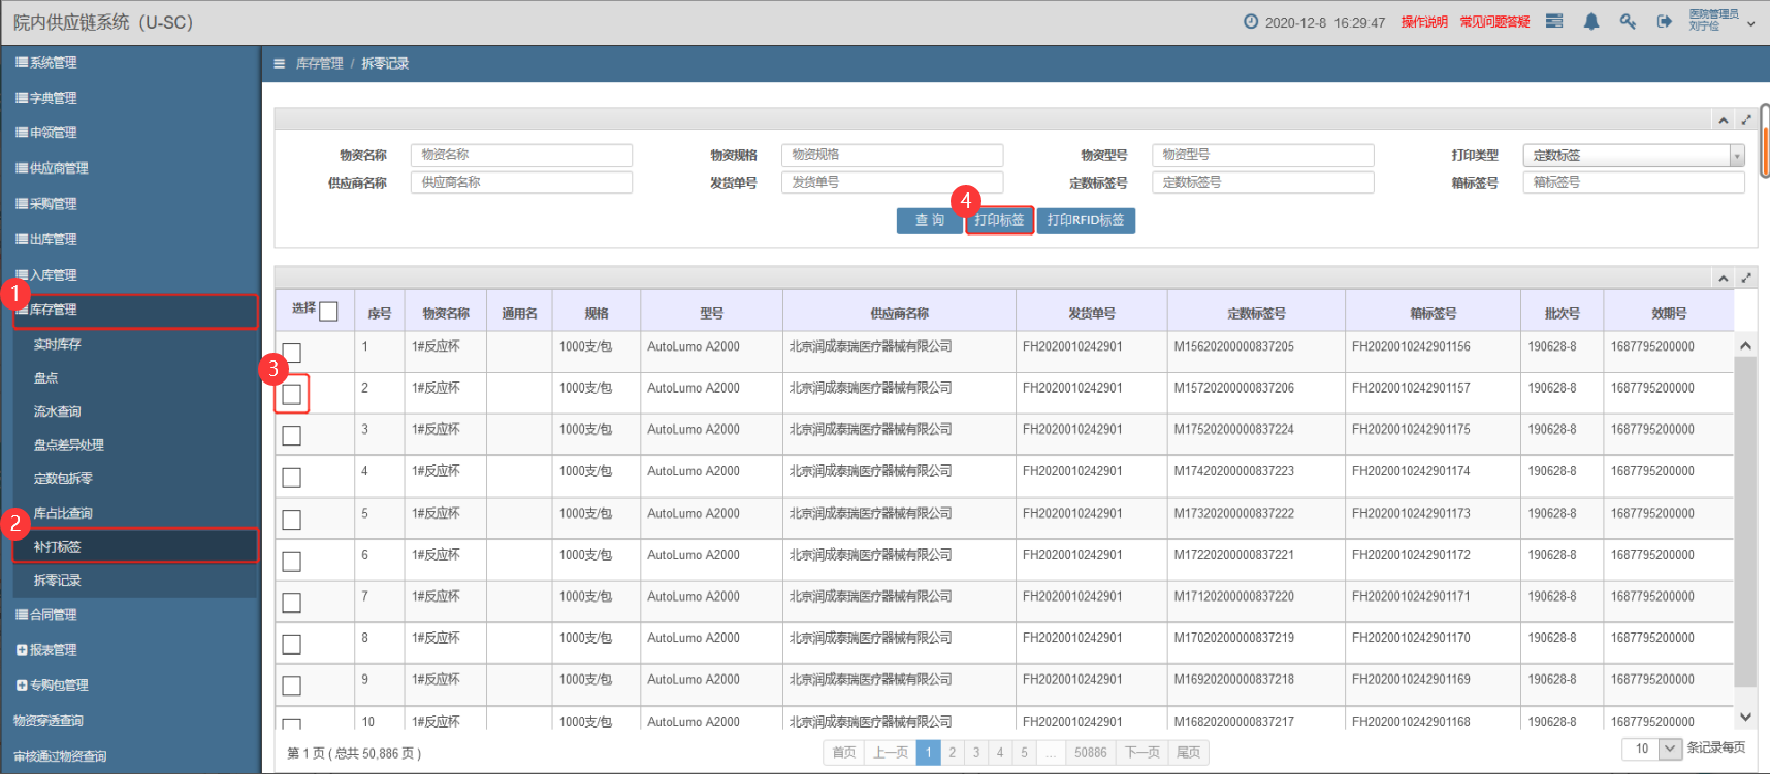Open 实时库存 submenu item
The height and width of the screenshot is (775, 1771).
click(x=57, y=344)
